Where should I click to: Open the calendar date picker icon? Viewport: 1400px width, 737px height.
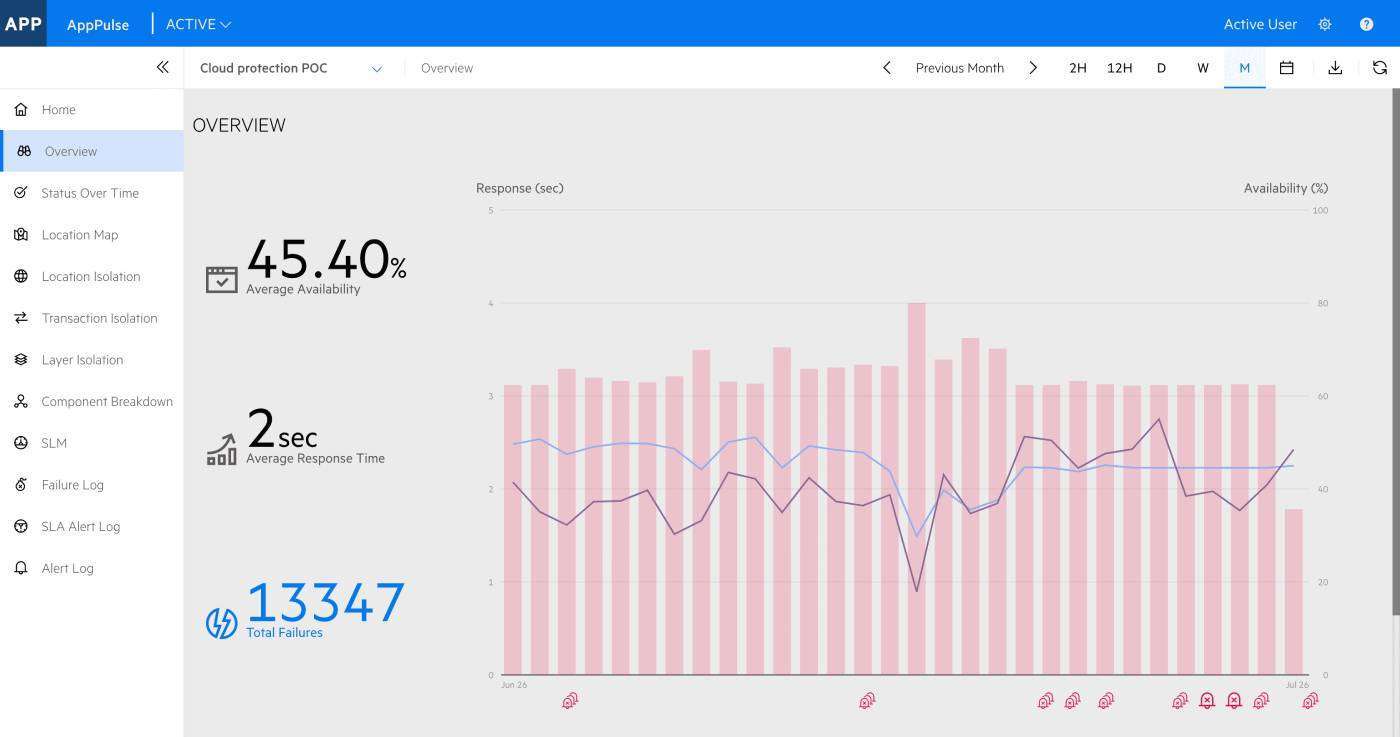1287,68
